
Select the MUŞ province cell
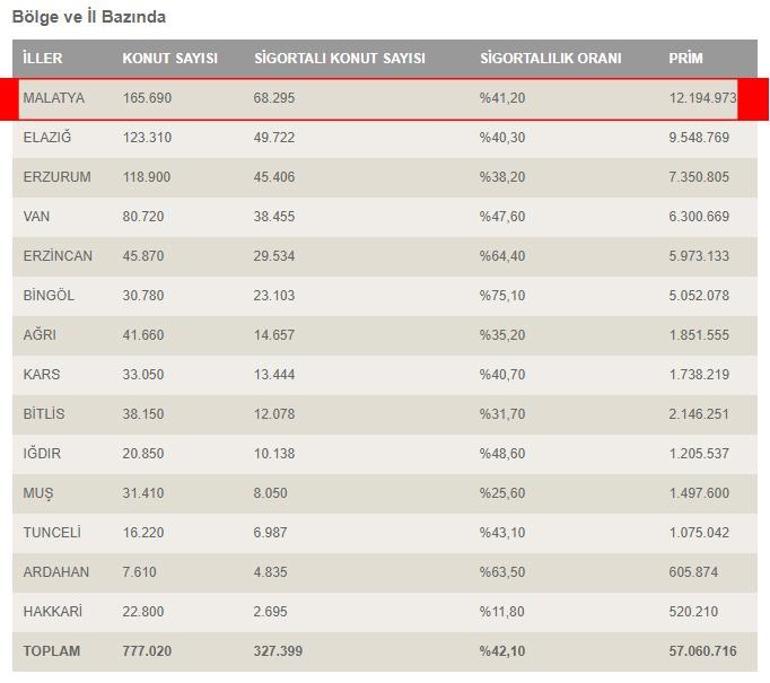click(38, 493)
